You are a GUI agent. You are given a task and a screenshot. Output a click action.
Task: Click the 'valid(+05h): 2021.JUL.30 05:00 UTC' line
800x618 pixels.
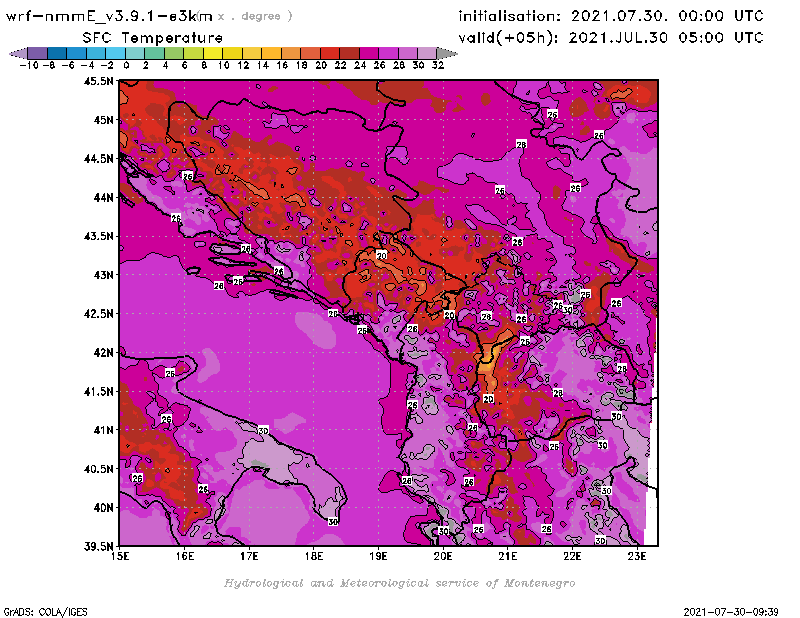(611, 38)
